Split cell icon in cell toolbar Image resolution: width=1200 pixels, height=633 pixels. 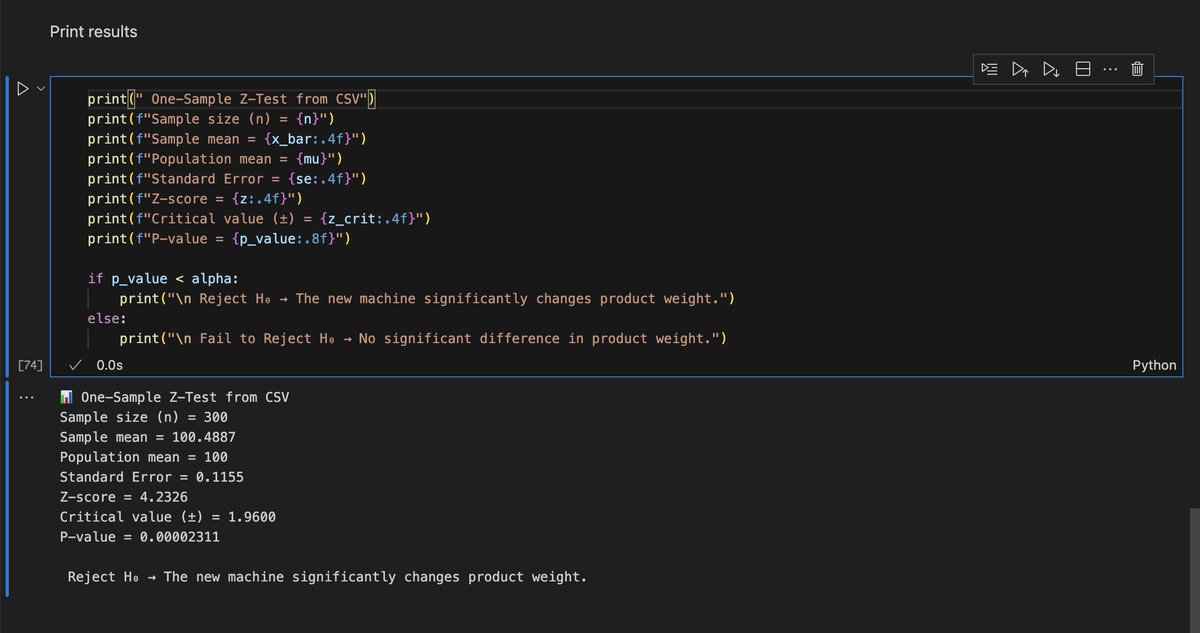[1081, 69]
